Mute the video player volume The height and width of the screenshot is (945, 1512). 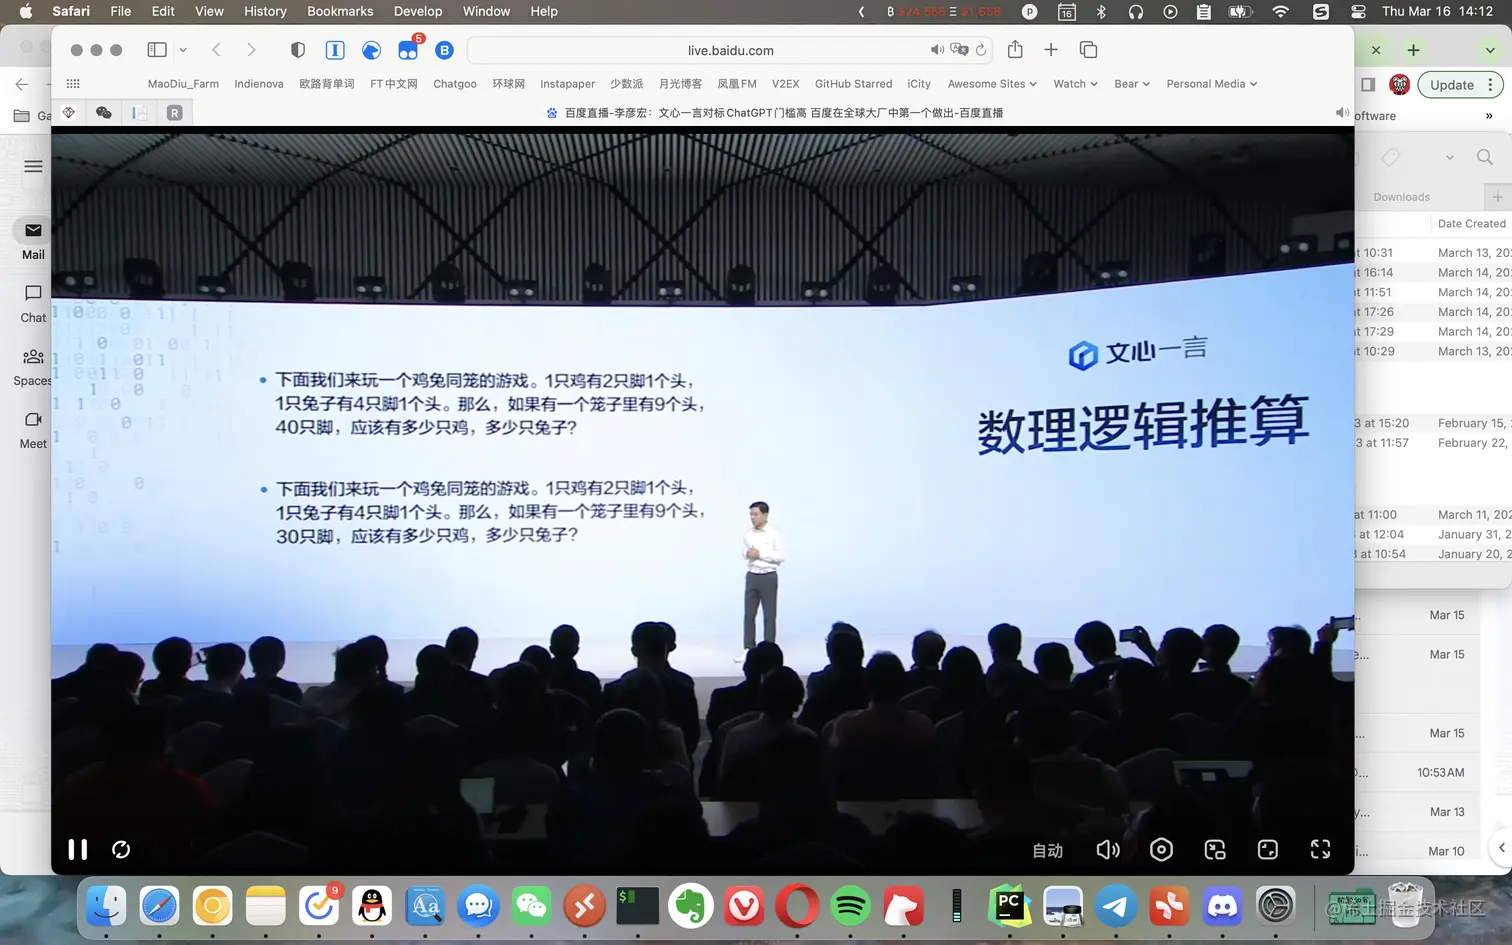click(x=1108, y=849)
